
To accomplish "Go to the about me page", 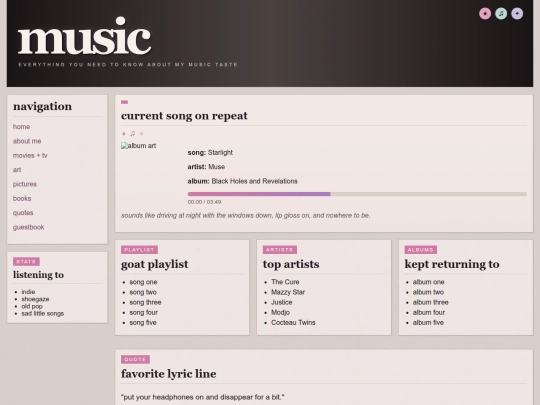I will 27,141.
